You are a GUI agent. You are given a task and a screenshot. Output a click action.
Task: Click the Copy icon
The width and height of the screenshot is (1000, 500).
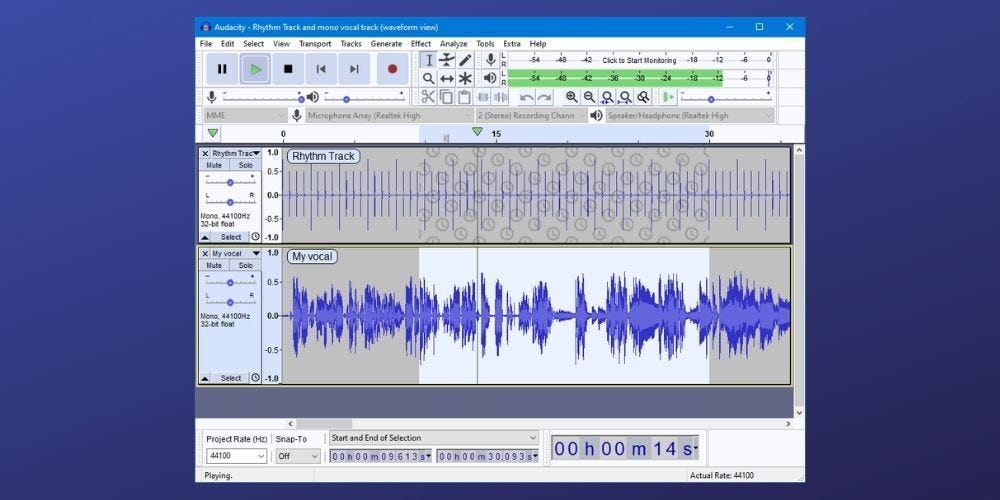coord(446,97)
